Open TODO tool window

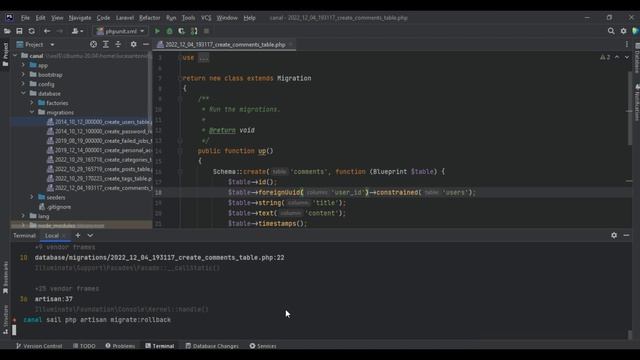(x=84, y=346)
